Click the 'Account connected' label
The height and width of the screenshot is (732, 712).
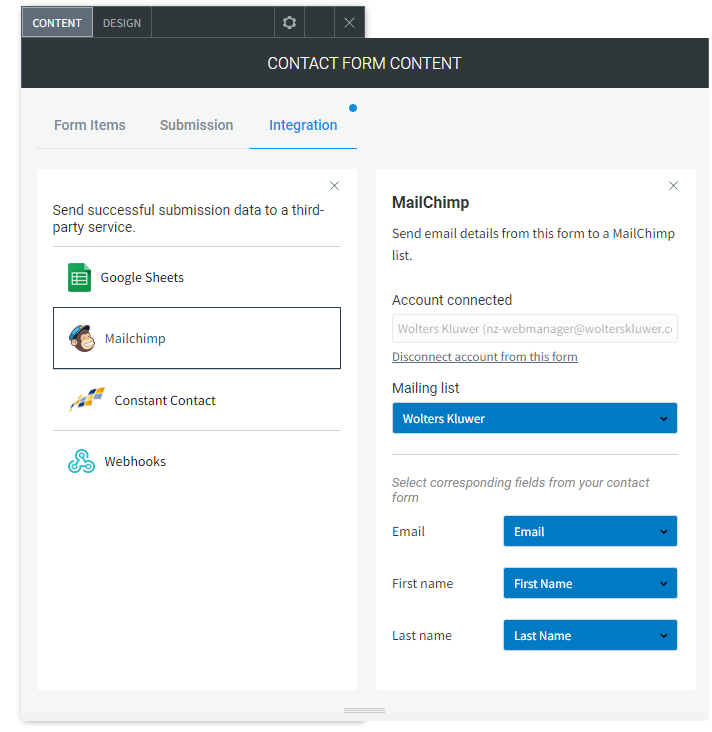(452, 300)
